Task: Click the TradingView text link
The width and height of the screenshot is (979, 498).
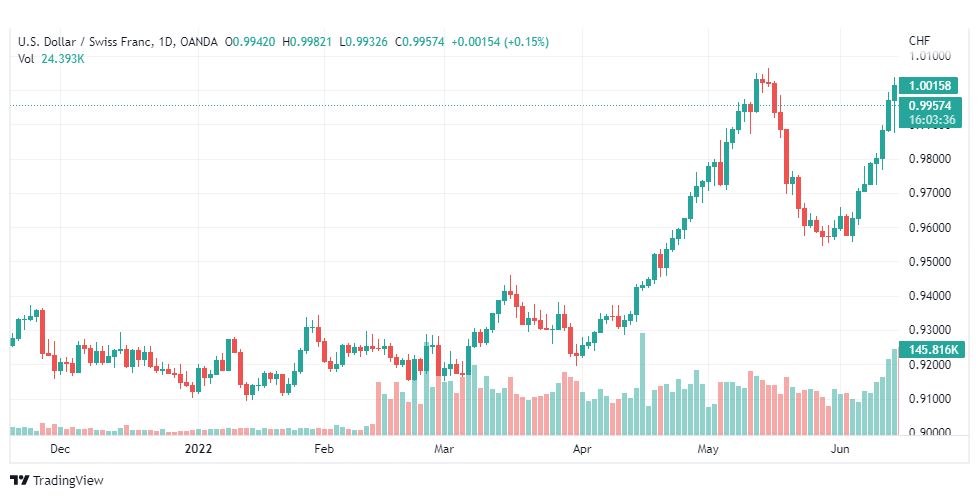Action: click(x=68, y=481)
